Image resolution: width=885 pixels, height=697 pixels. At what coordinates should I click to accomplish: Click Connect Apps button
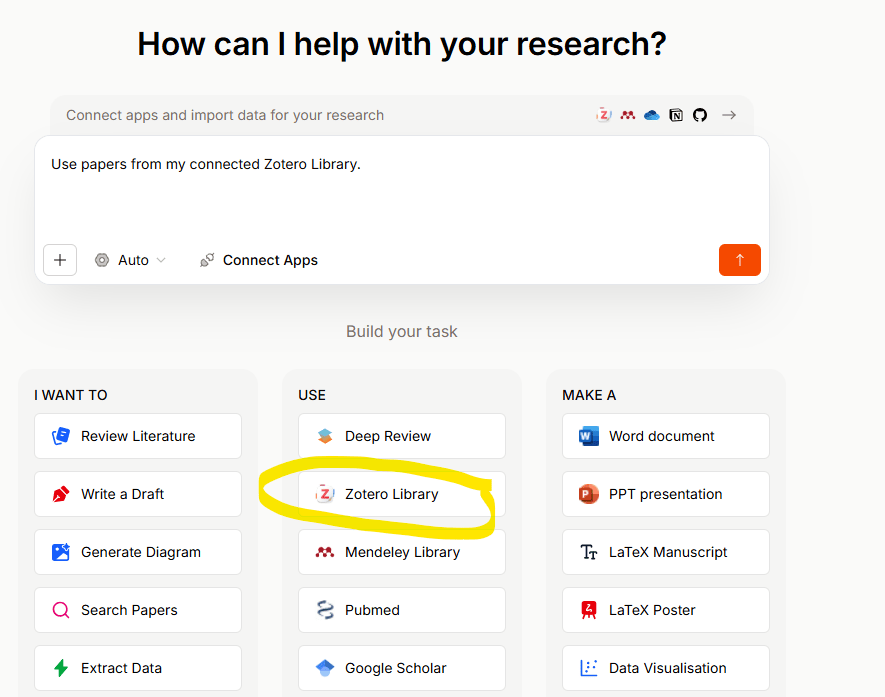(259, 260)
